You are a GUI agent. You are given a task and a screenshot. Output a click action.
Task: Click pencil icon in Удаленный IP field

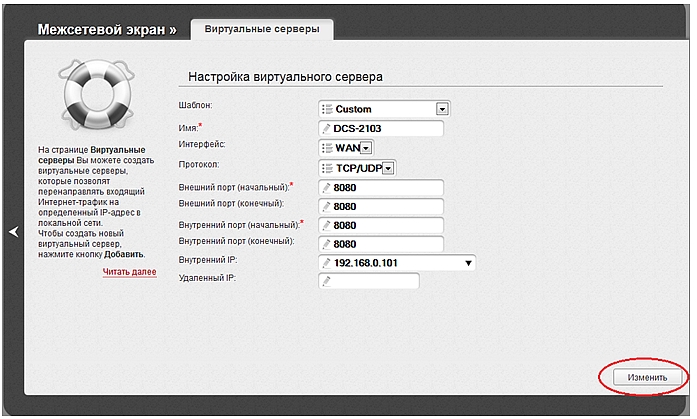326,281
